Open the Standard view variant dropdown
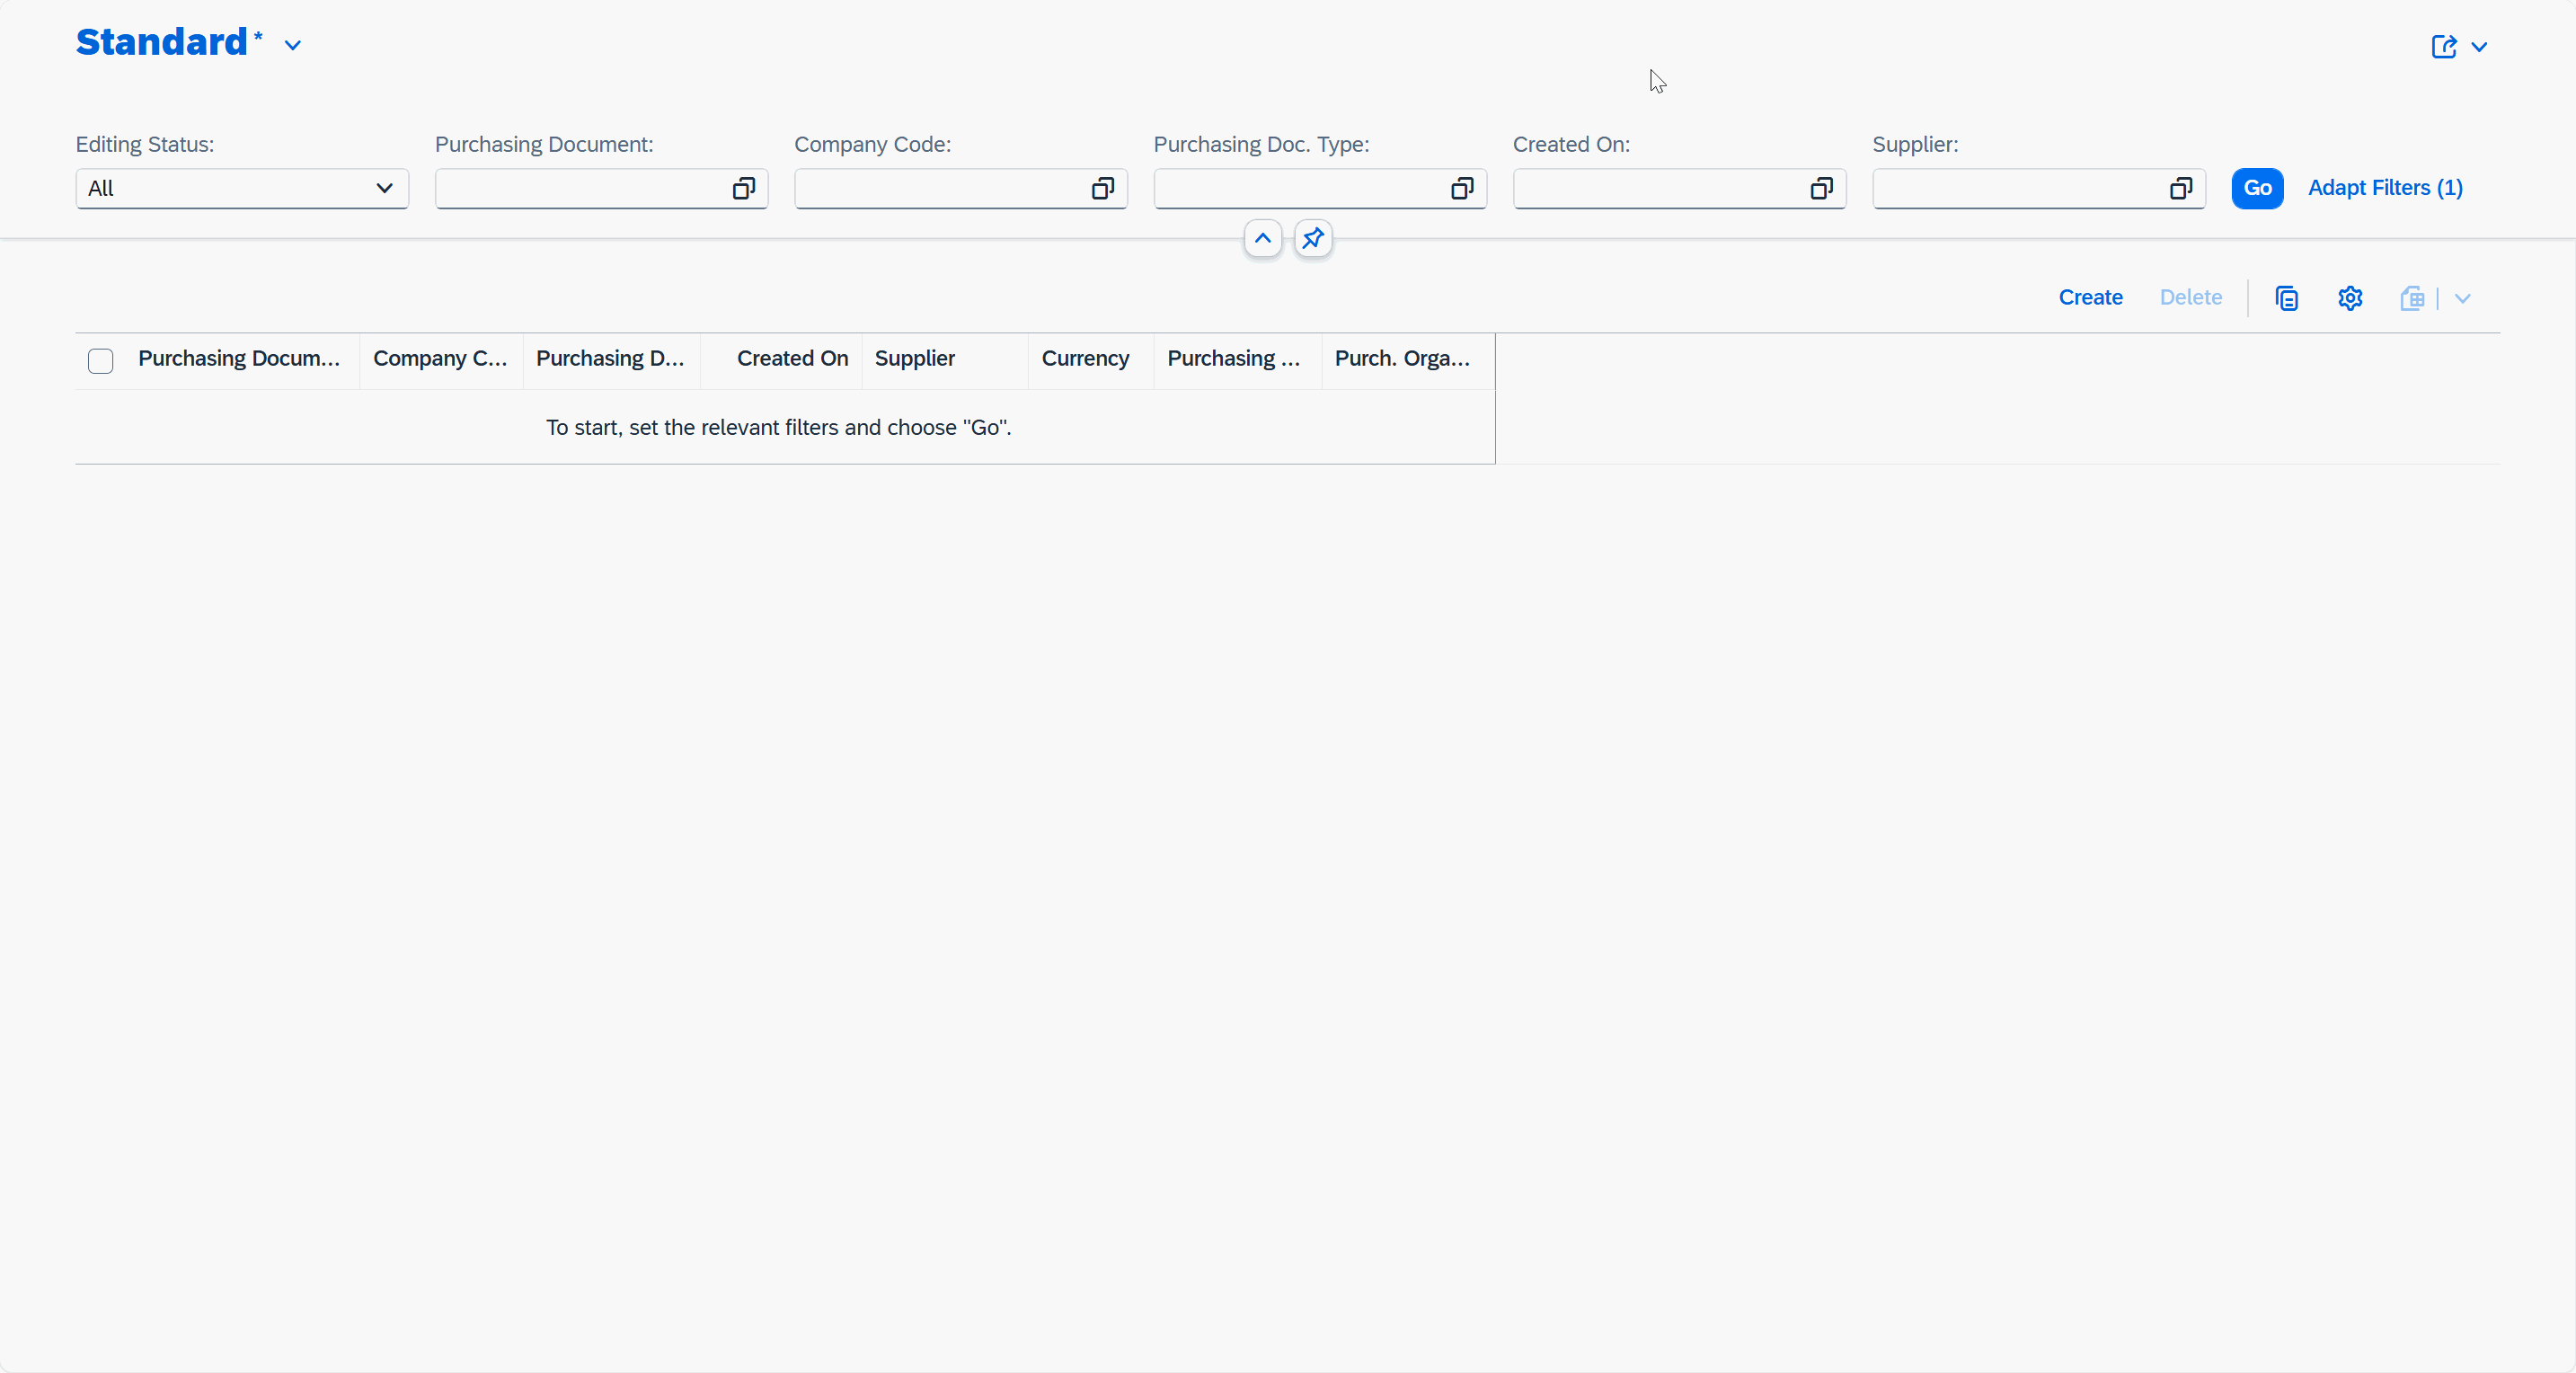The image size is (2576, 1373). [x=293, y=46]
